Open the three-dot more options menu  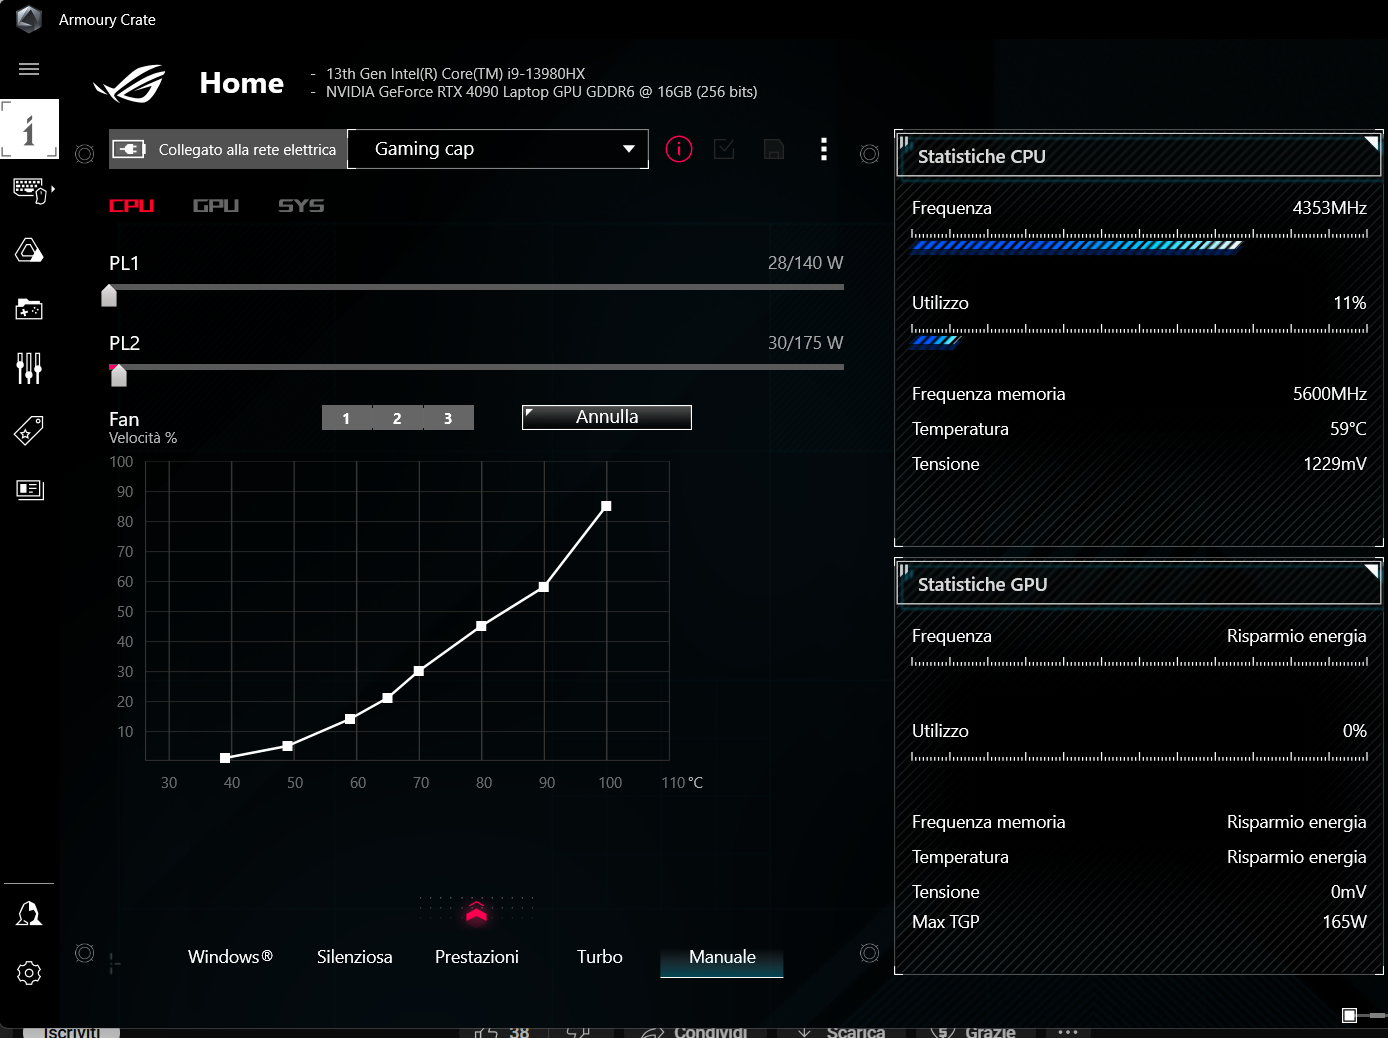tap(824, 150)
